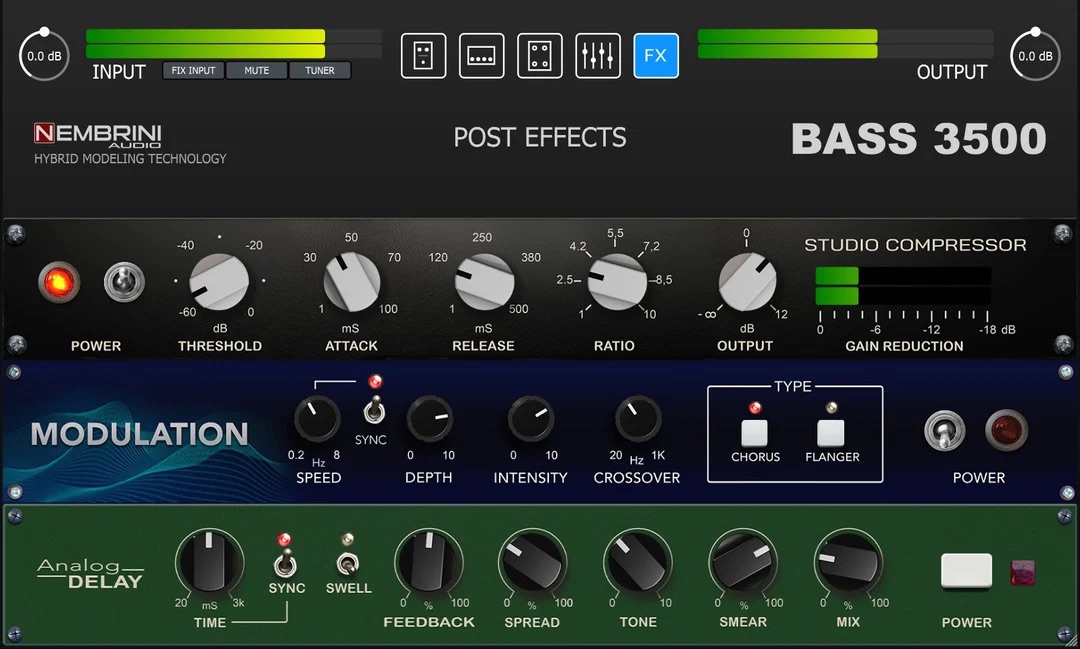Viewport: 1080px width, 649px height.
Task: Flip the Studio Compressor power toggle switch
Action: click(124, 282)
